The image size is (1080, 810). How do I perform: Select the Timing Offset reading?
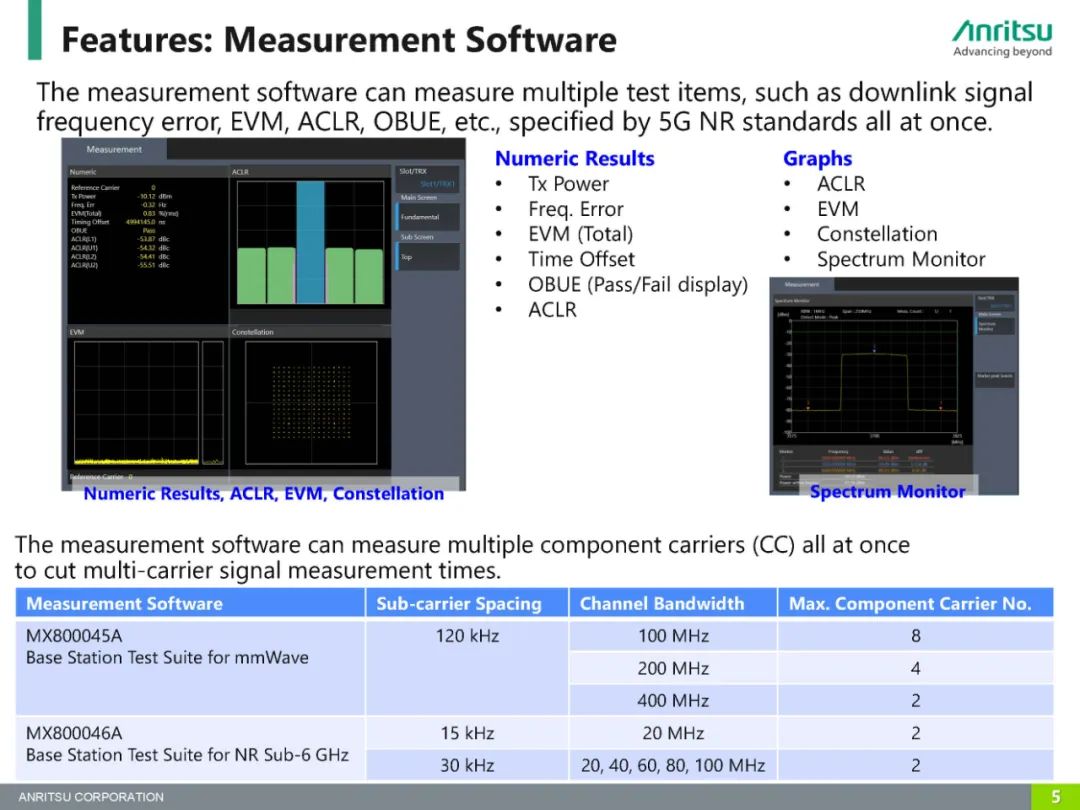[x=118, y=222]
